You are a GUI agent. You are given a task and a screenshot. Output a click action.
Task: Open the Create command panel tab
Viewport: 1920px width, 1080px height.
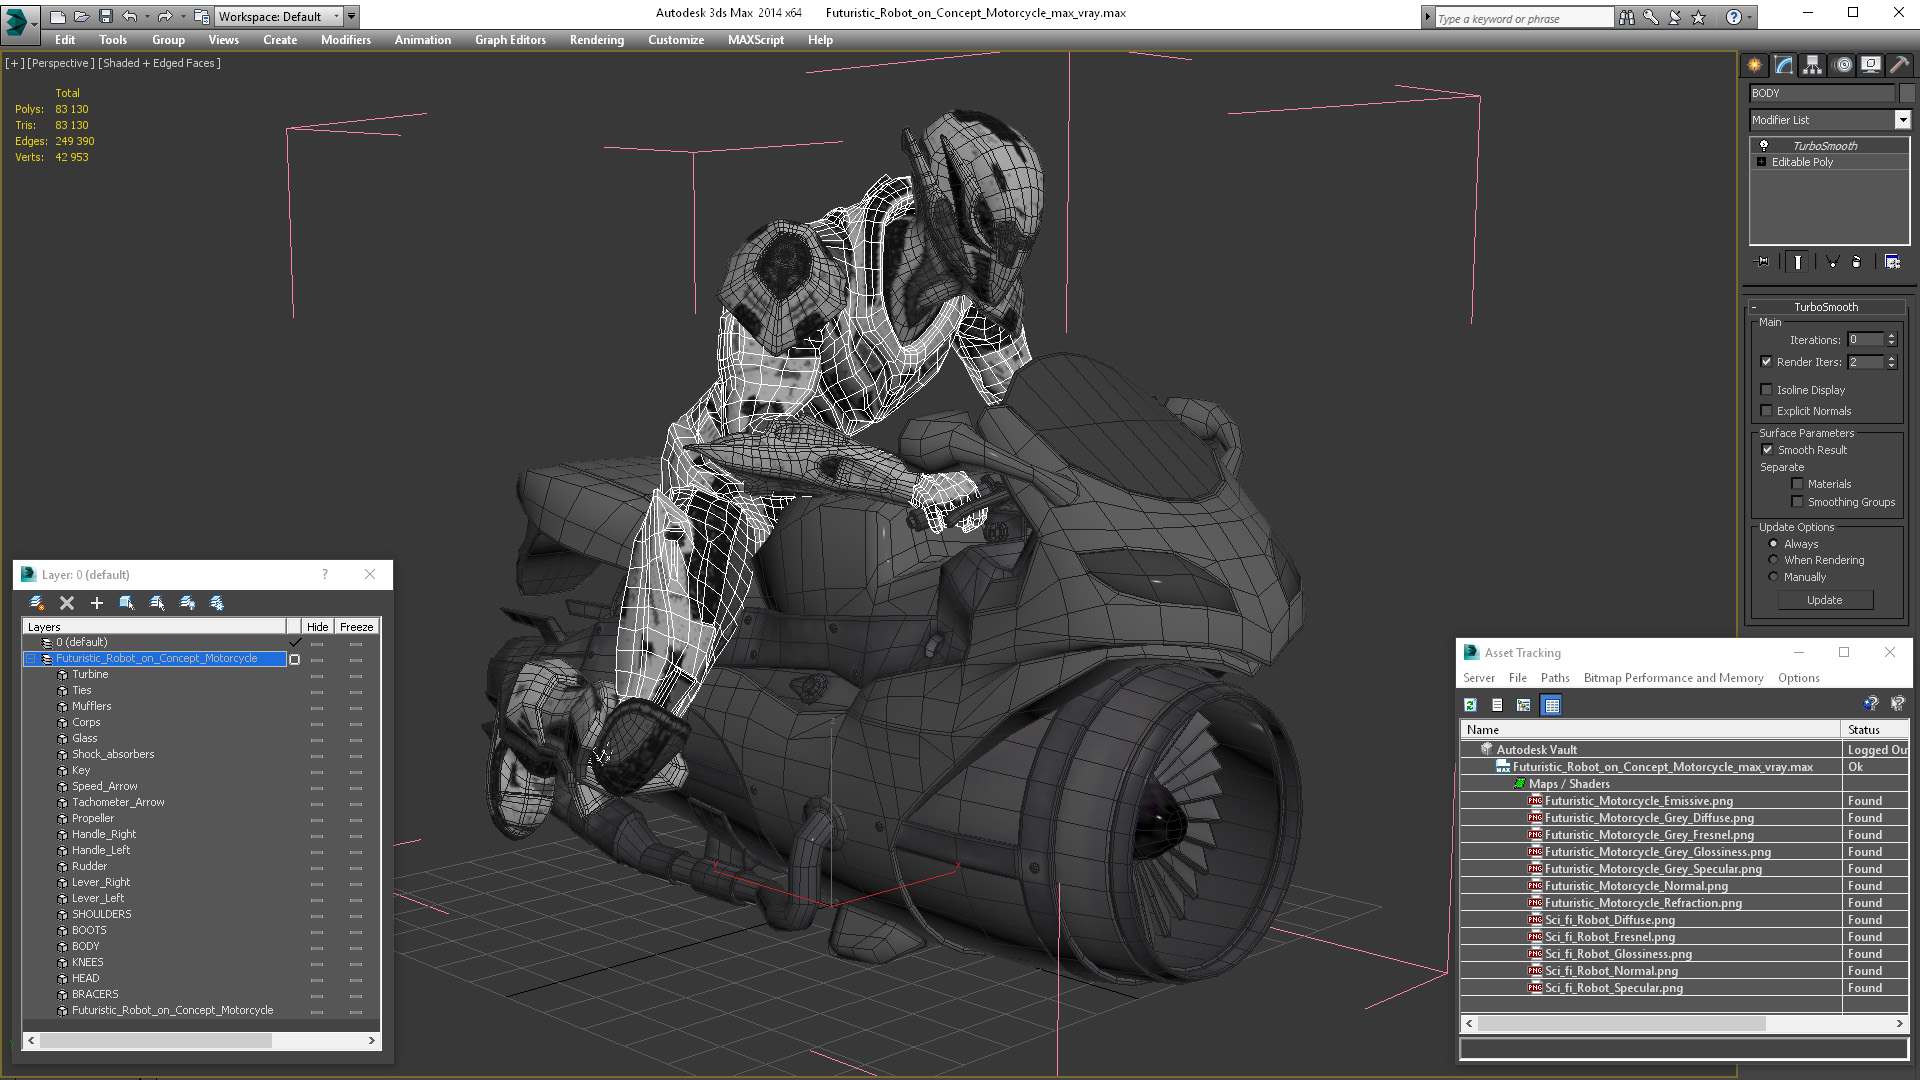(1755, 65)
